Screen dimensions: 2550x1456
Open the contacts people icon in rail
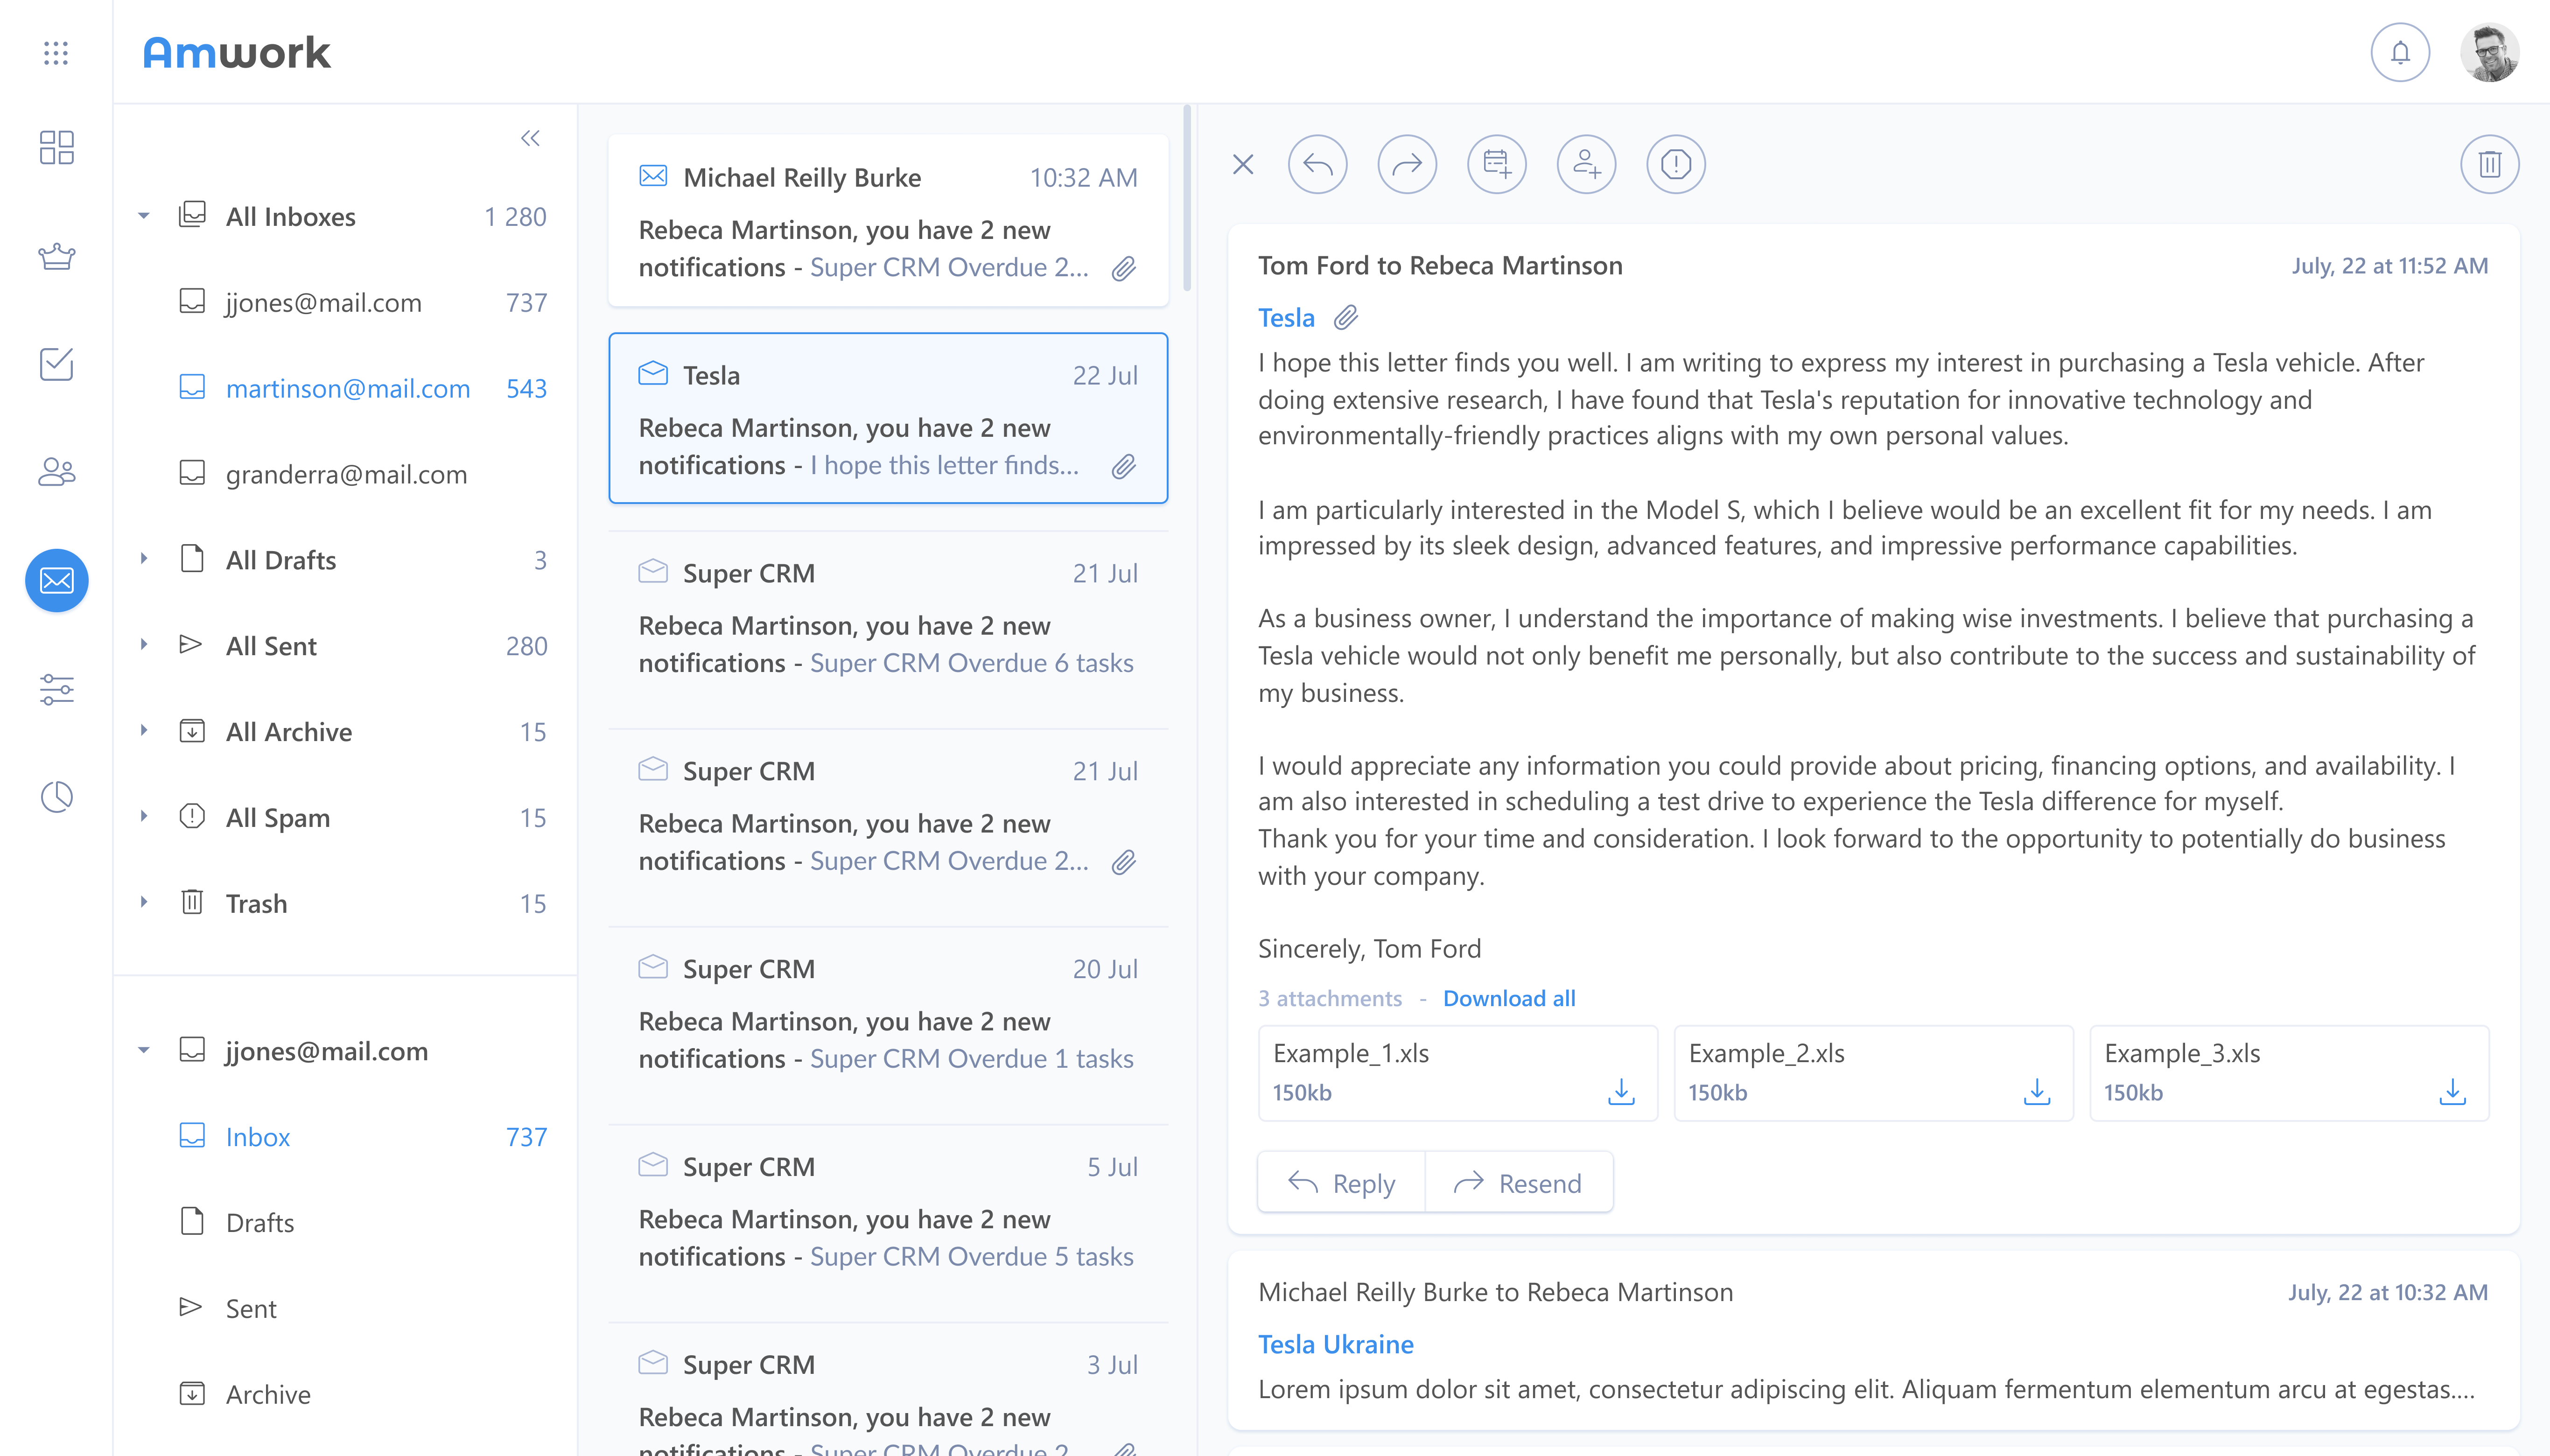point(56,472)
